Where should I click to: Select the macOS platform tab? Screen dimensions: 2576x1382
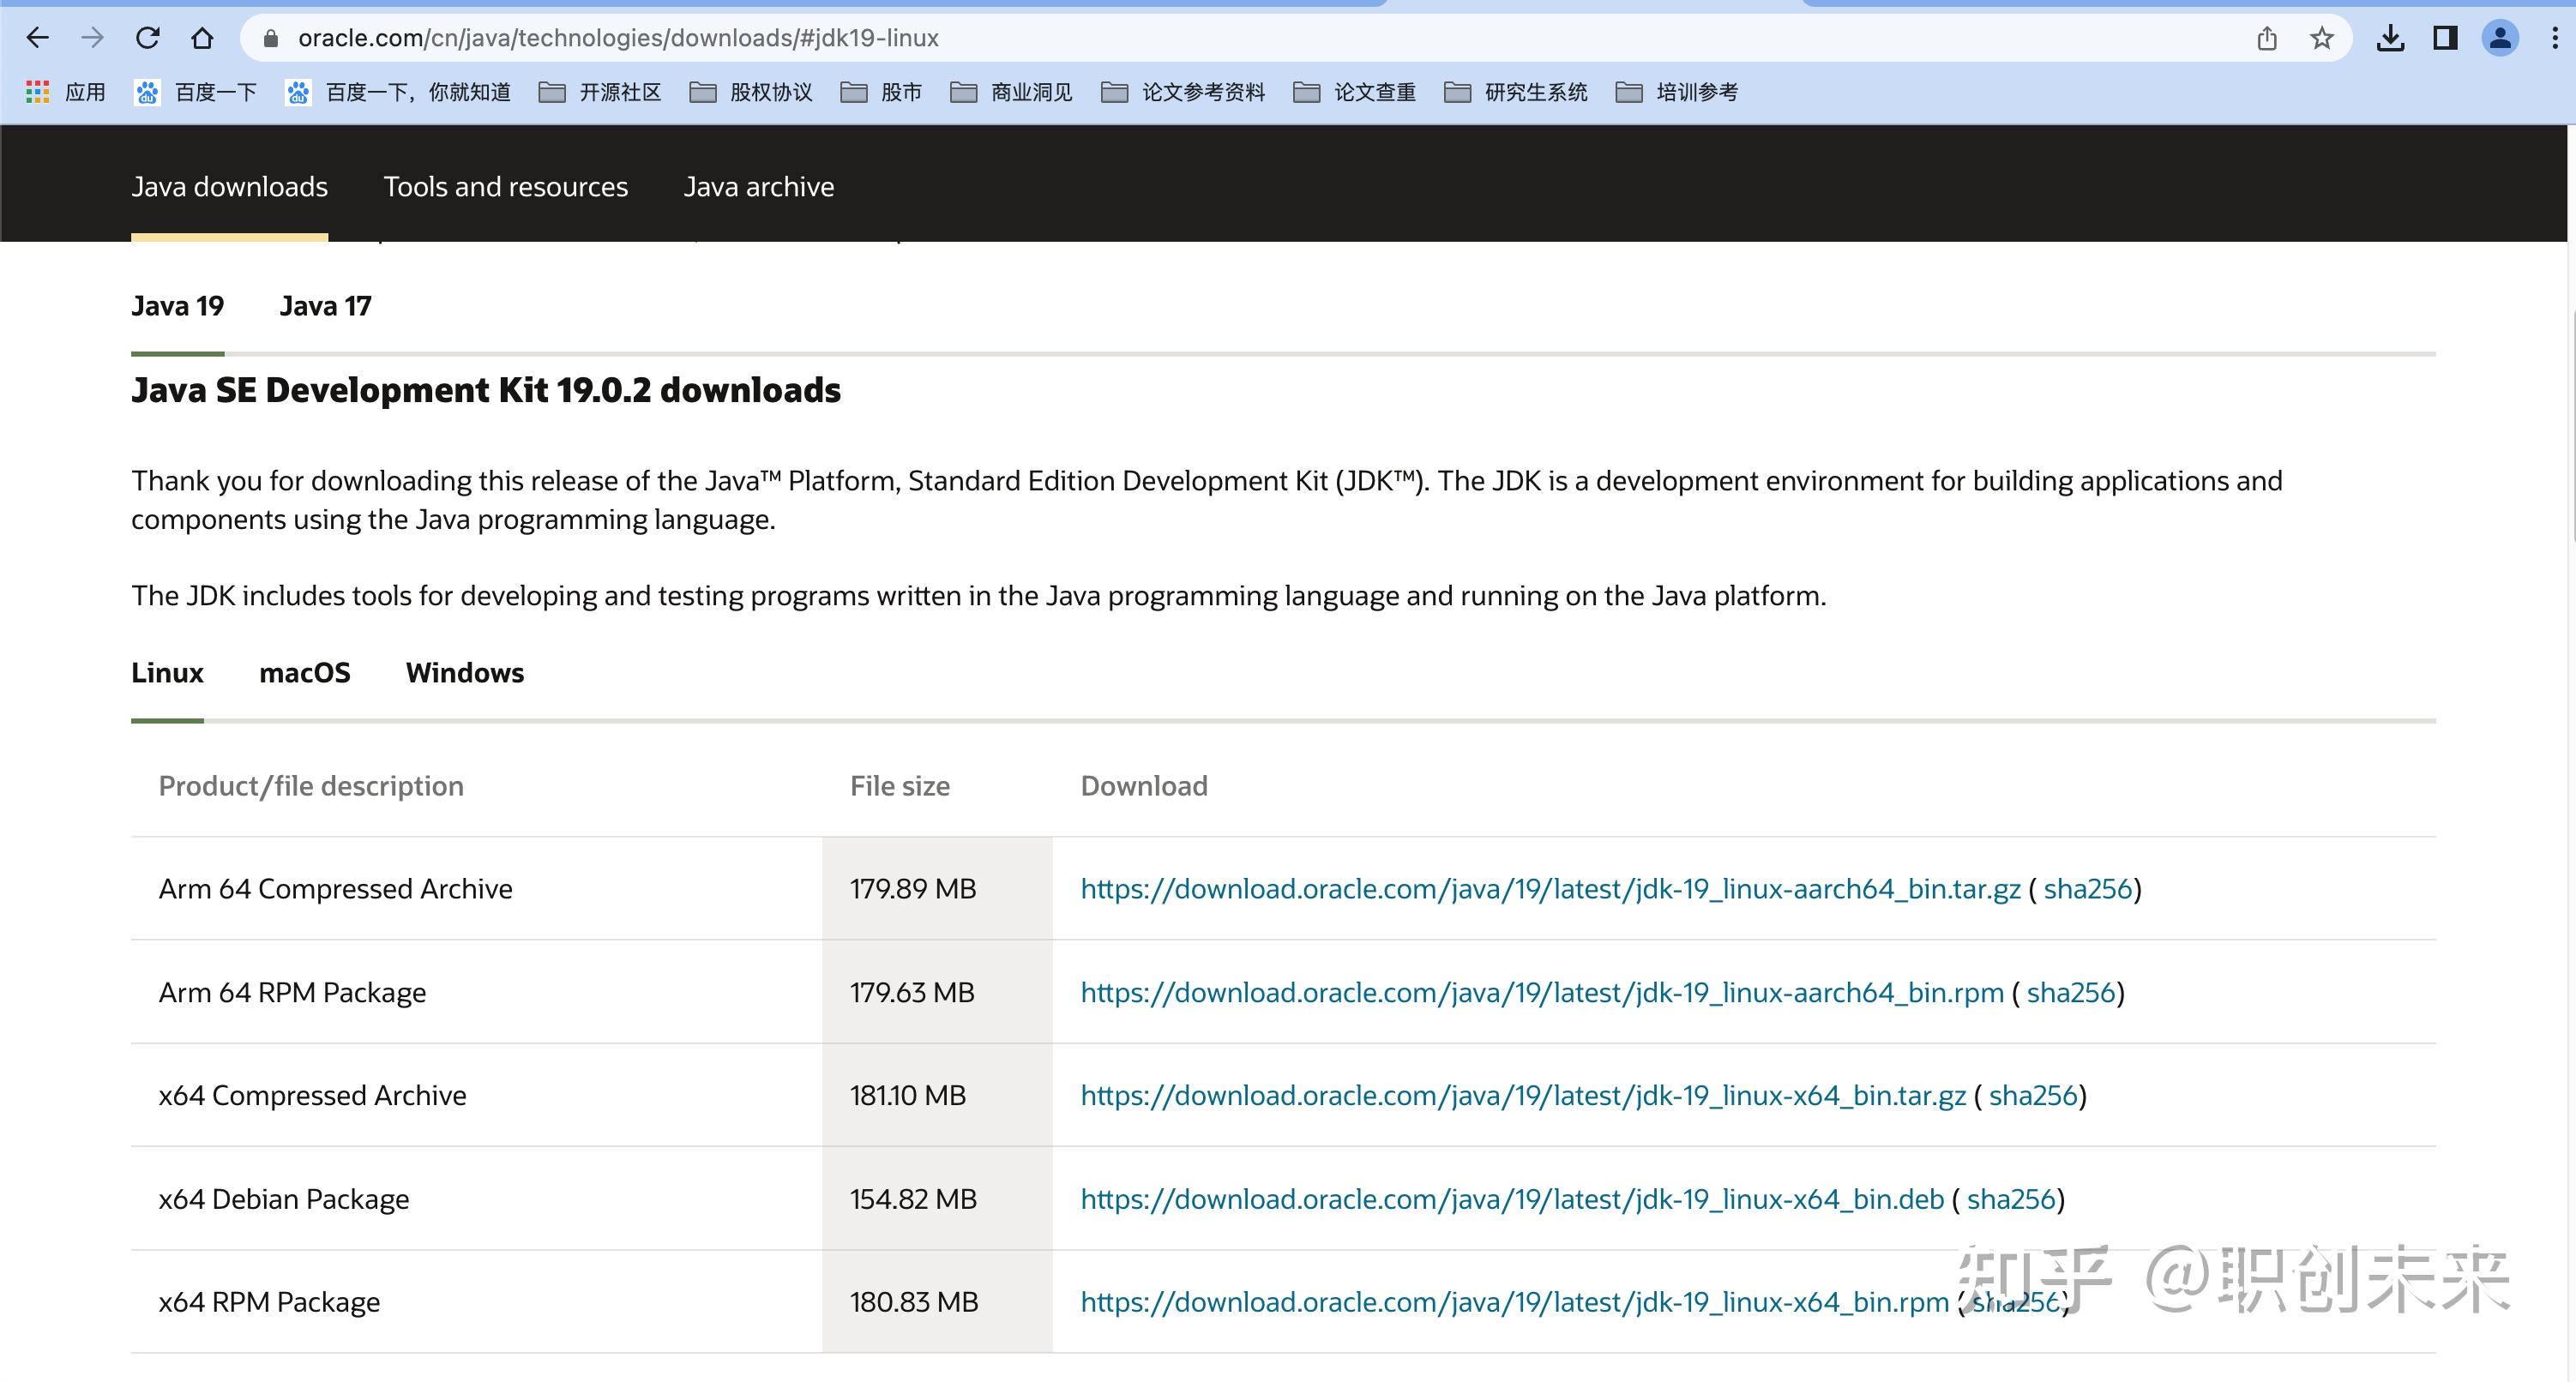click(x=304, y=673)
